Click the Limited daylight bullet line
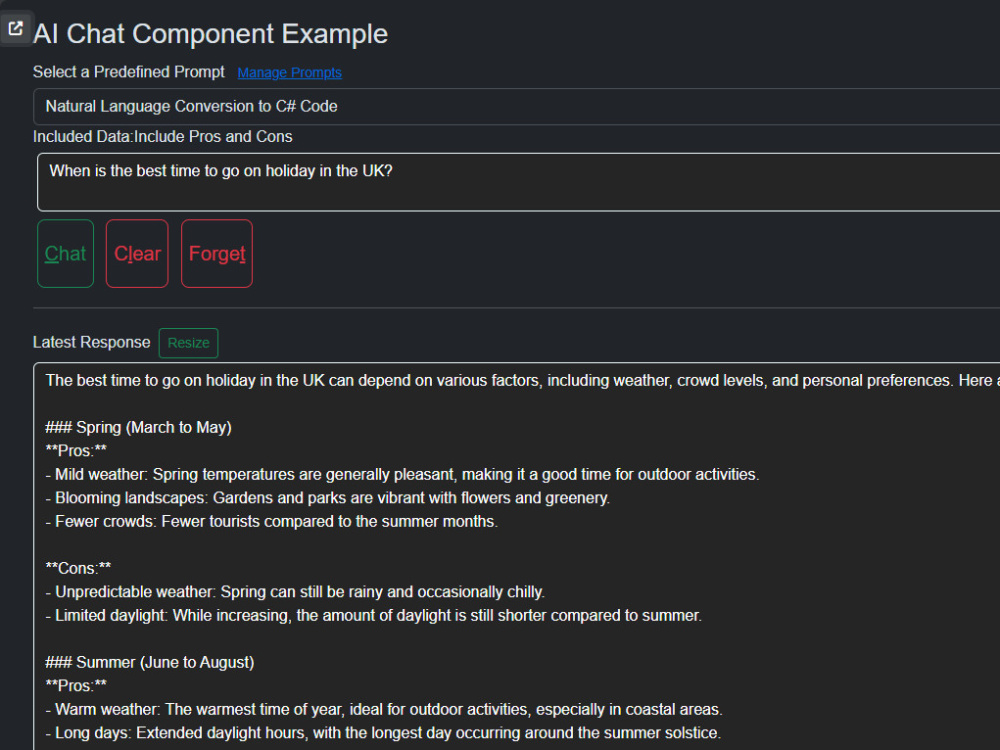The image size is (1000, 750). 374,615
